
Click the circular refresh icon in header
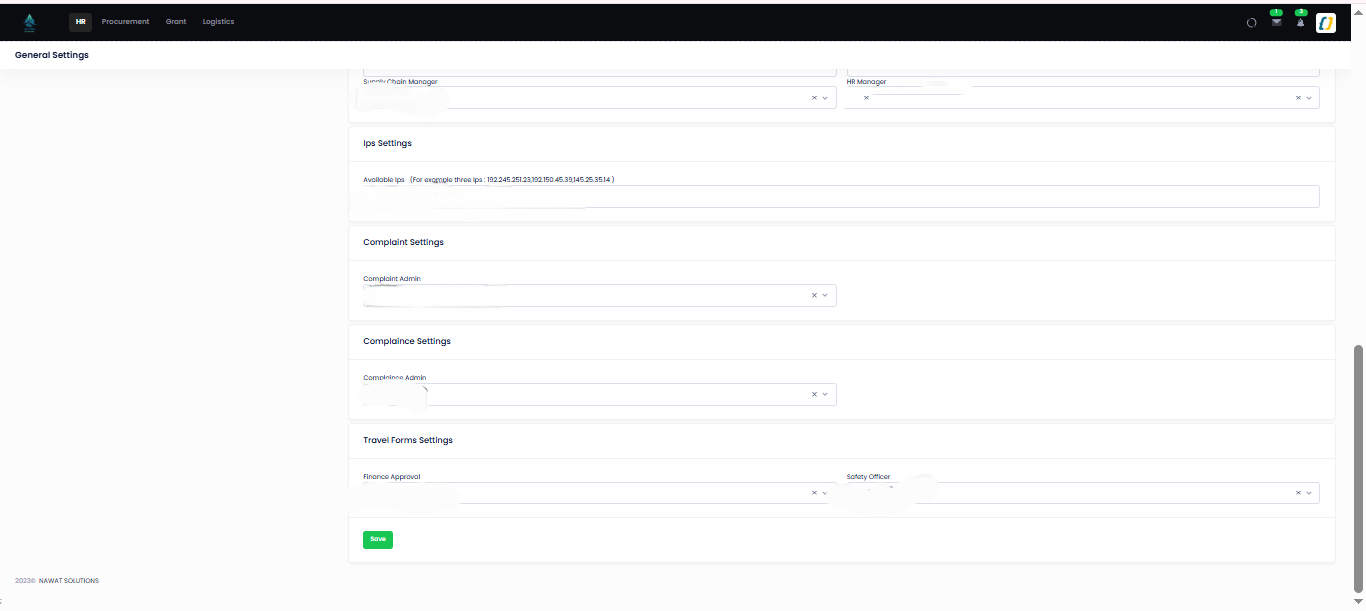[x=1251, y=22]
